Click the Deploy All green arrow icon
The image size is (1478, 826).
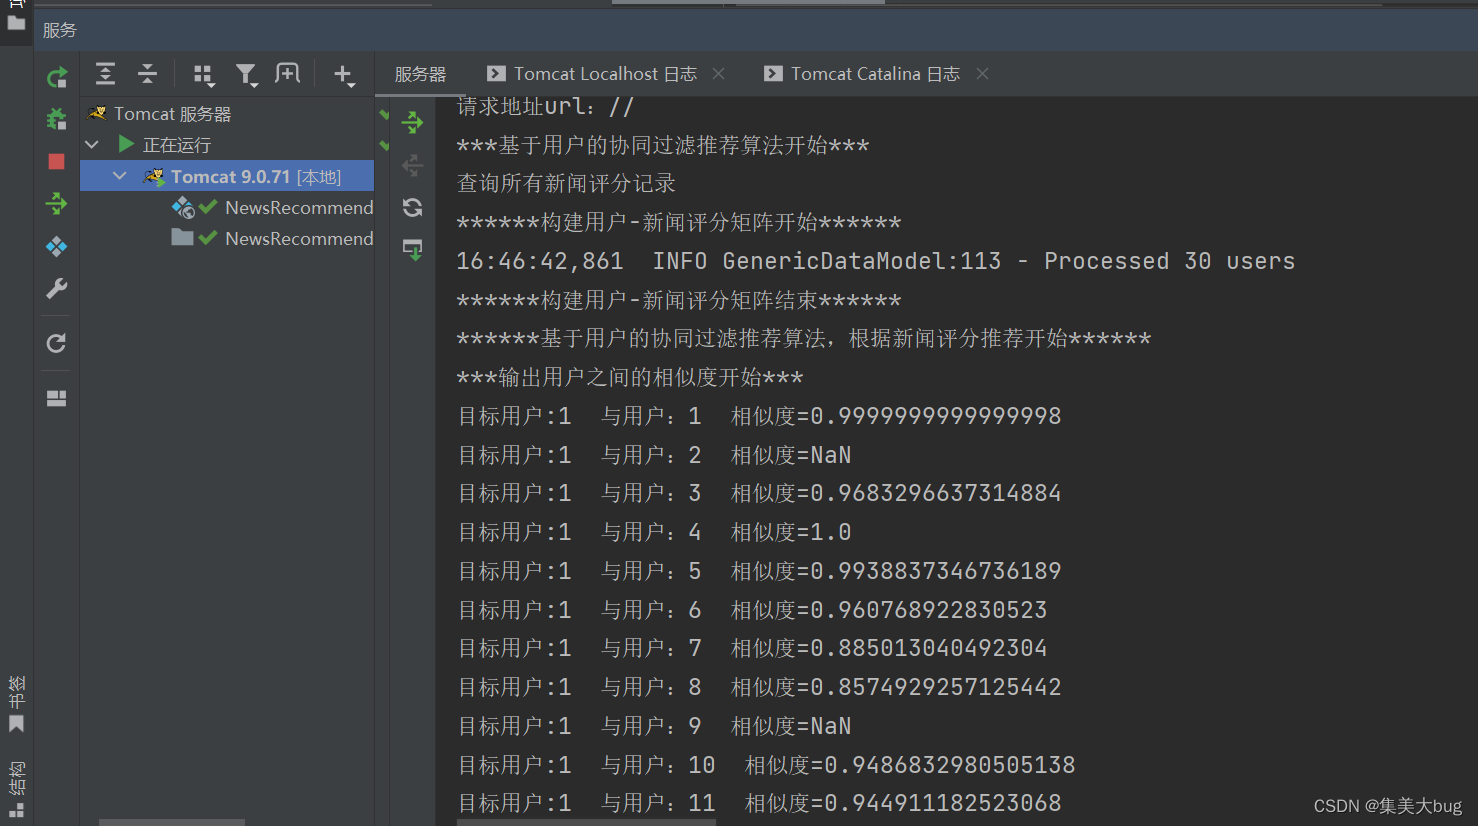pyautogui.click(x=57, y=204)
